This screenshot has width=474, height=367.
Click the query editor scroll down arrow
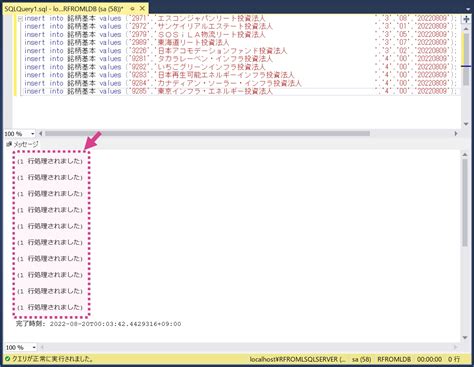point(466,124)
